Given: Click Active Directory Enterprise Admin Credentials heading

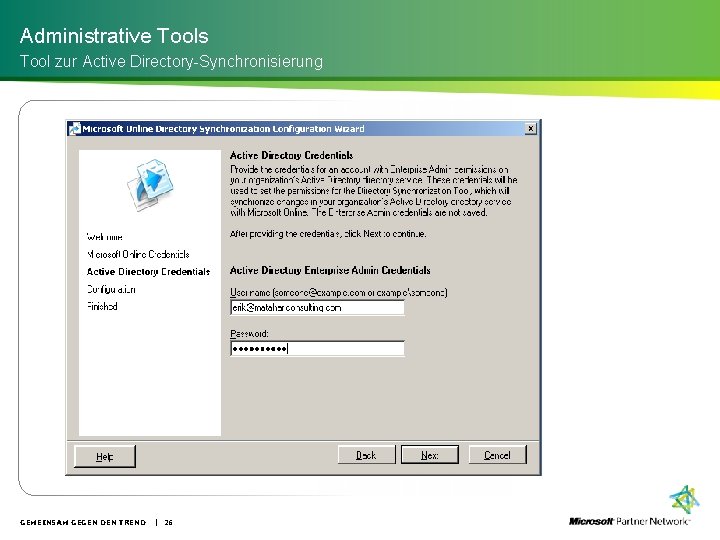Looking at the screenshot, I should pos(330,270).
